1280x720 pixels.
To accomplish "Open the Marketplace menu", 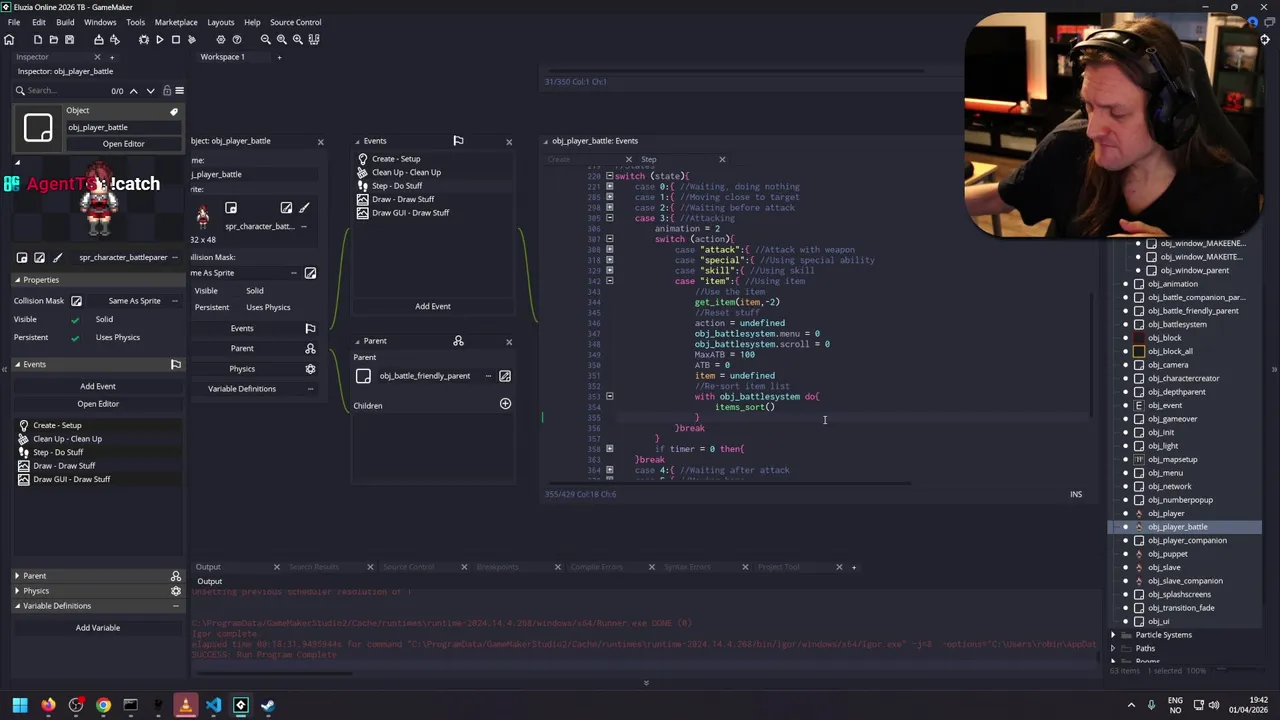I will (176, 22).
